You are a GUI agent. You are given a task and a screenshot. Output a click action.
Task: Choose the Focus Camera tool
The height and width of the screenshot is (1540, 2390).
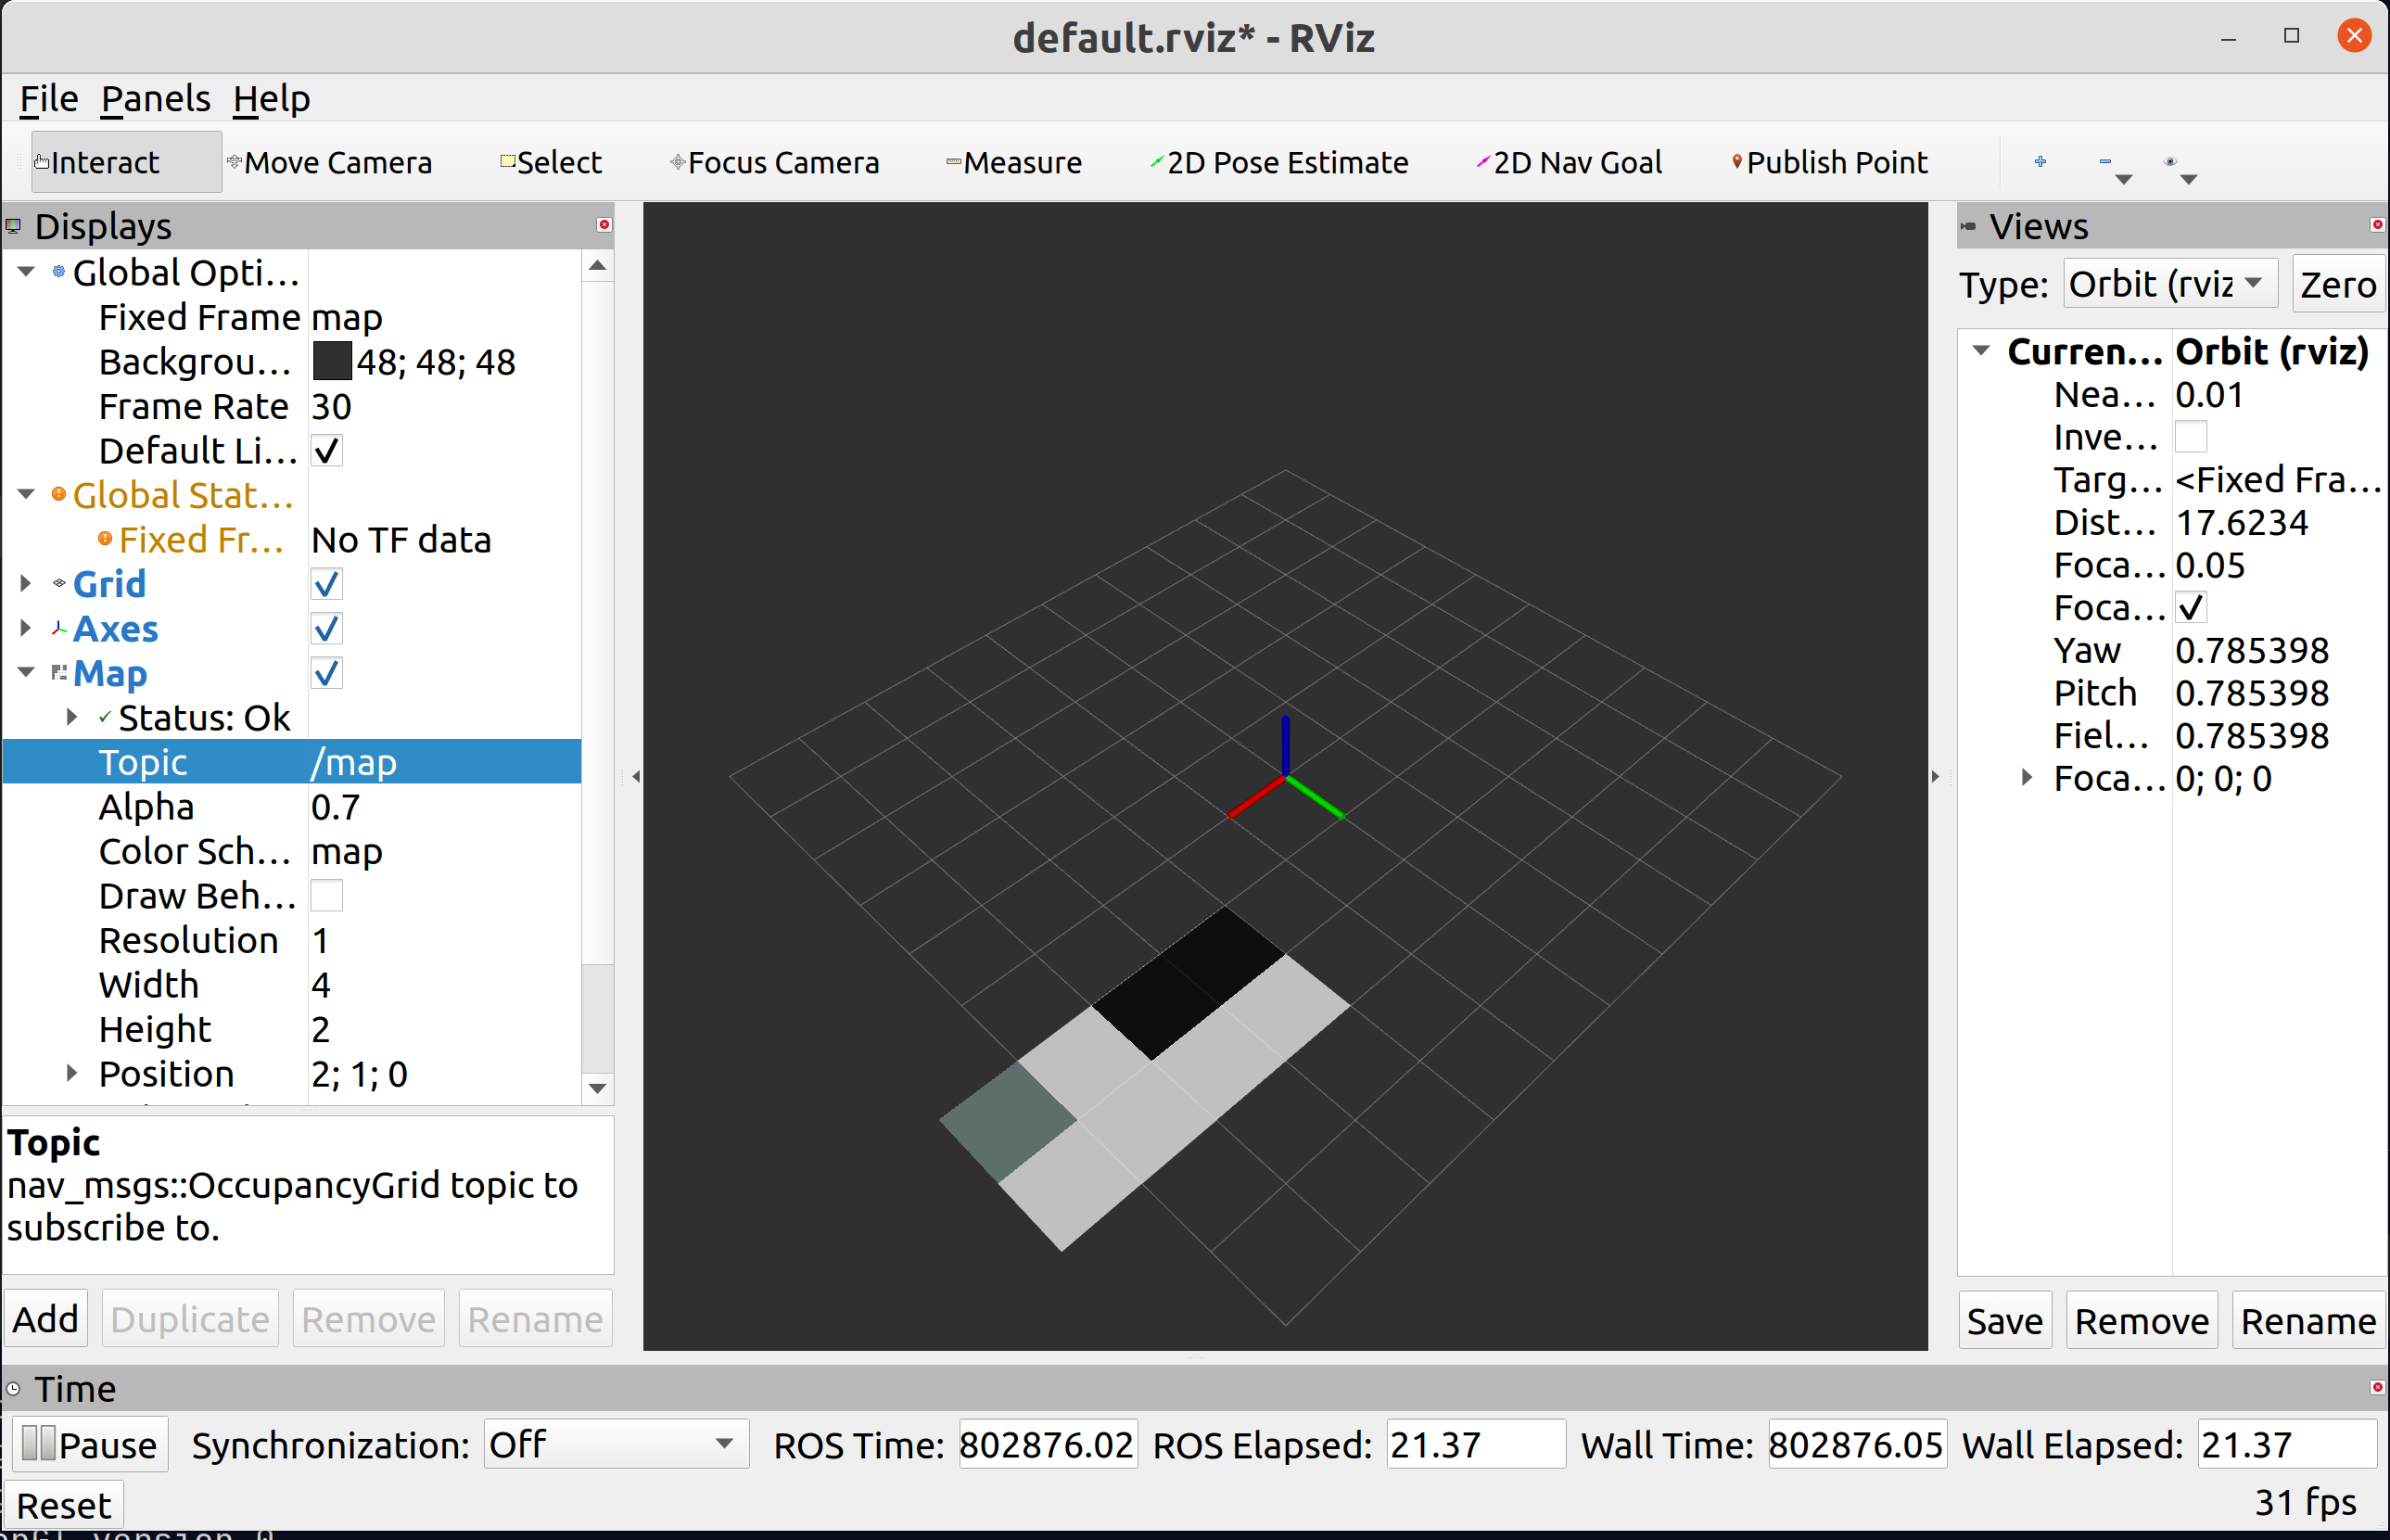pyautogui.click(x=775, y=162)
